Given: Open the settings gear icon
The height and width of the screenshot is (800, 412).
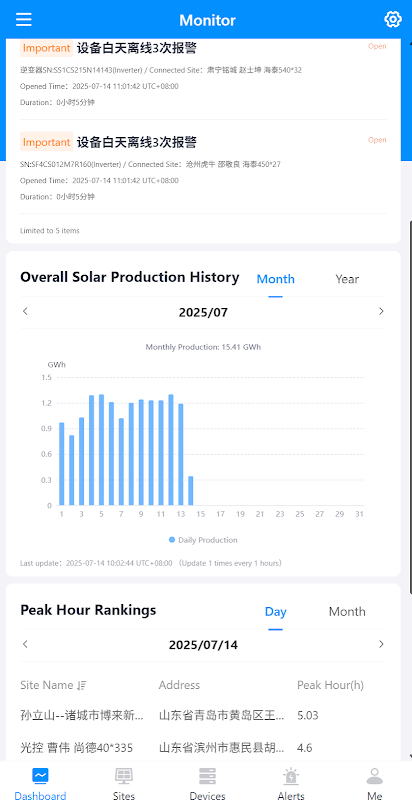Looking at the screenshot, I should pos(393,19).
